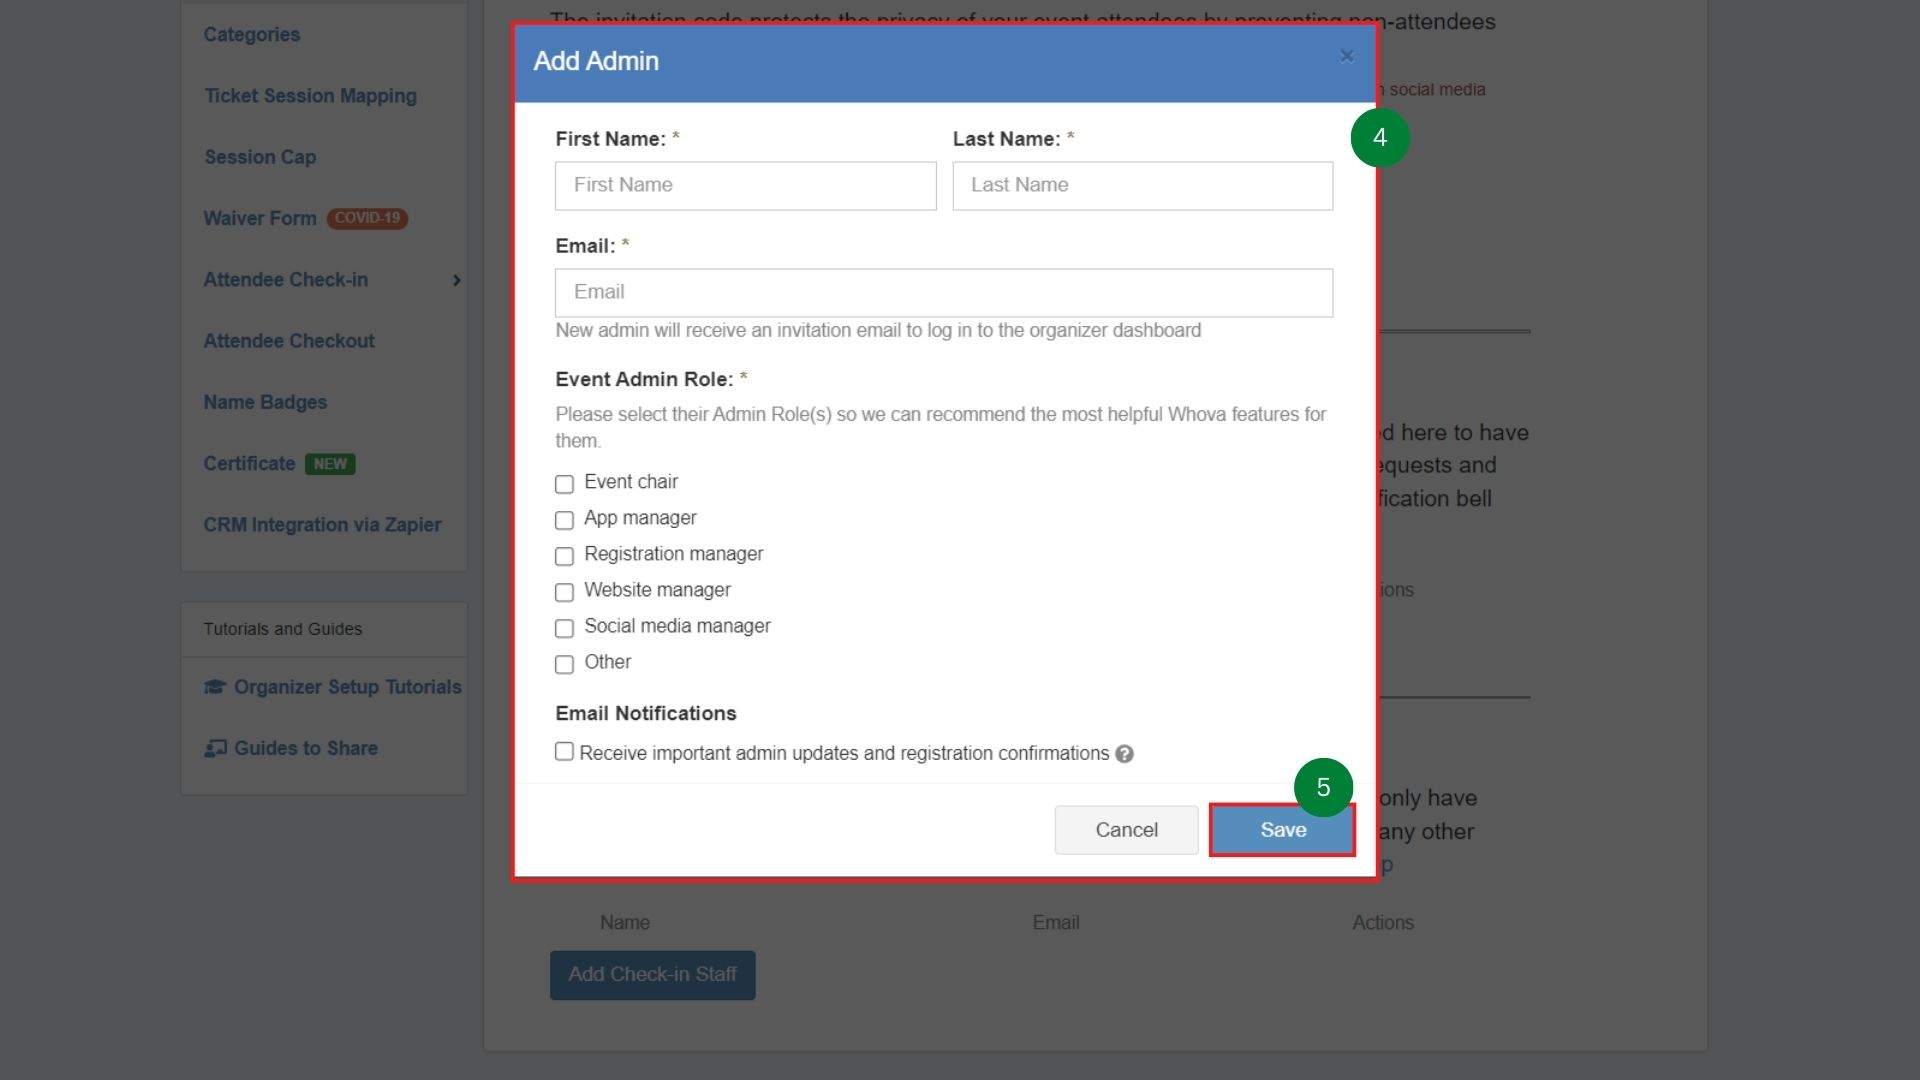Image resolution: width=1920 pixels, height=1080 pixels.
Task: Click Add Check-in Staff
Action: click(652, 975)
